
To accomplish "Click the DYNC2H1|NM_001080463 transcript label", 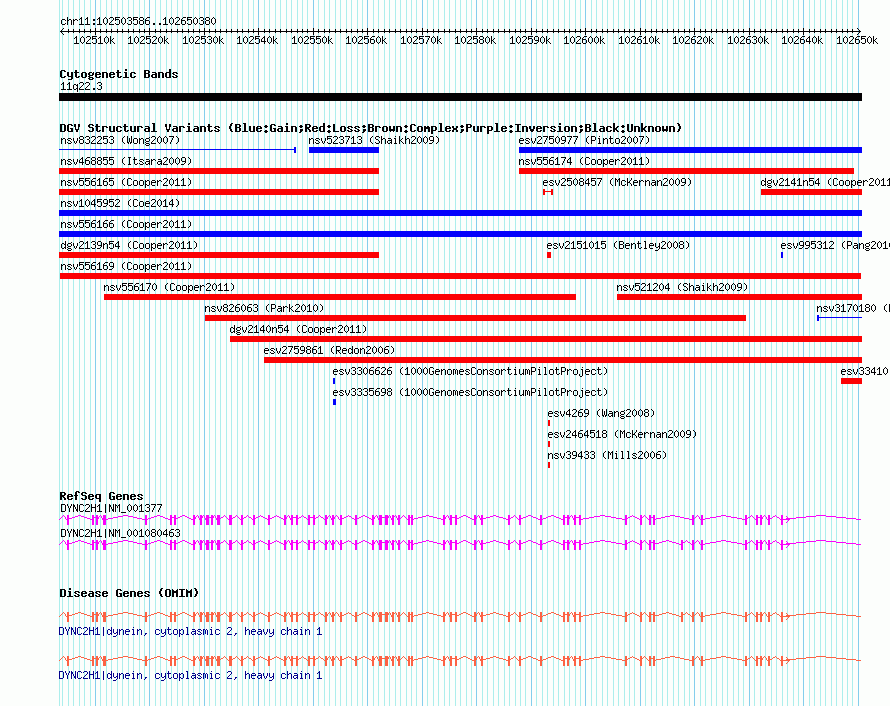I will tap(120, 533).
